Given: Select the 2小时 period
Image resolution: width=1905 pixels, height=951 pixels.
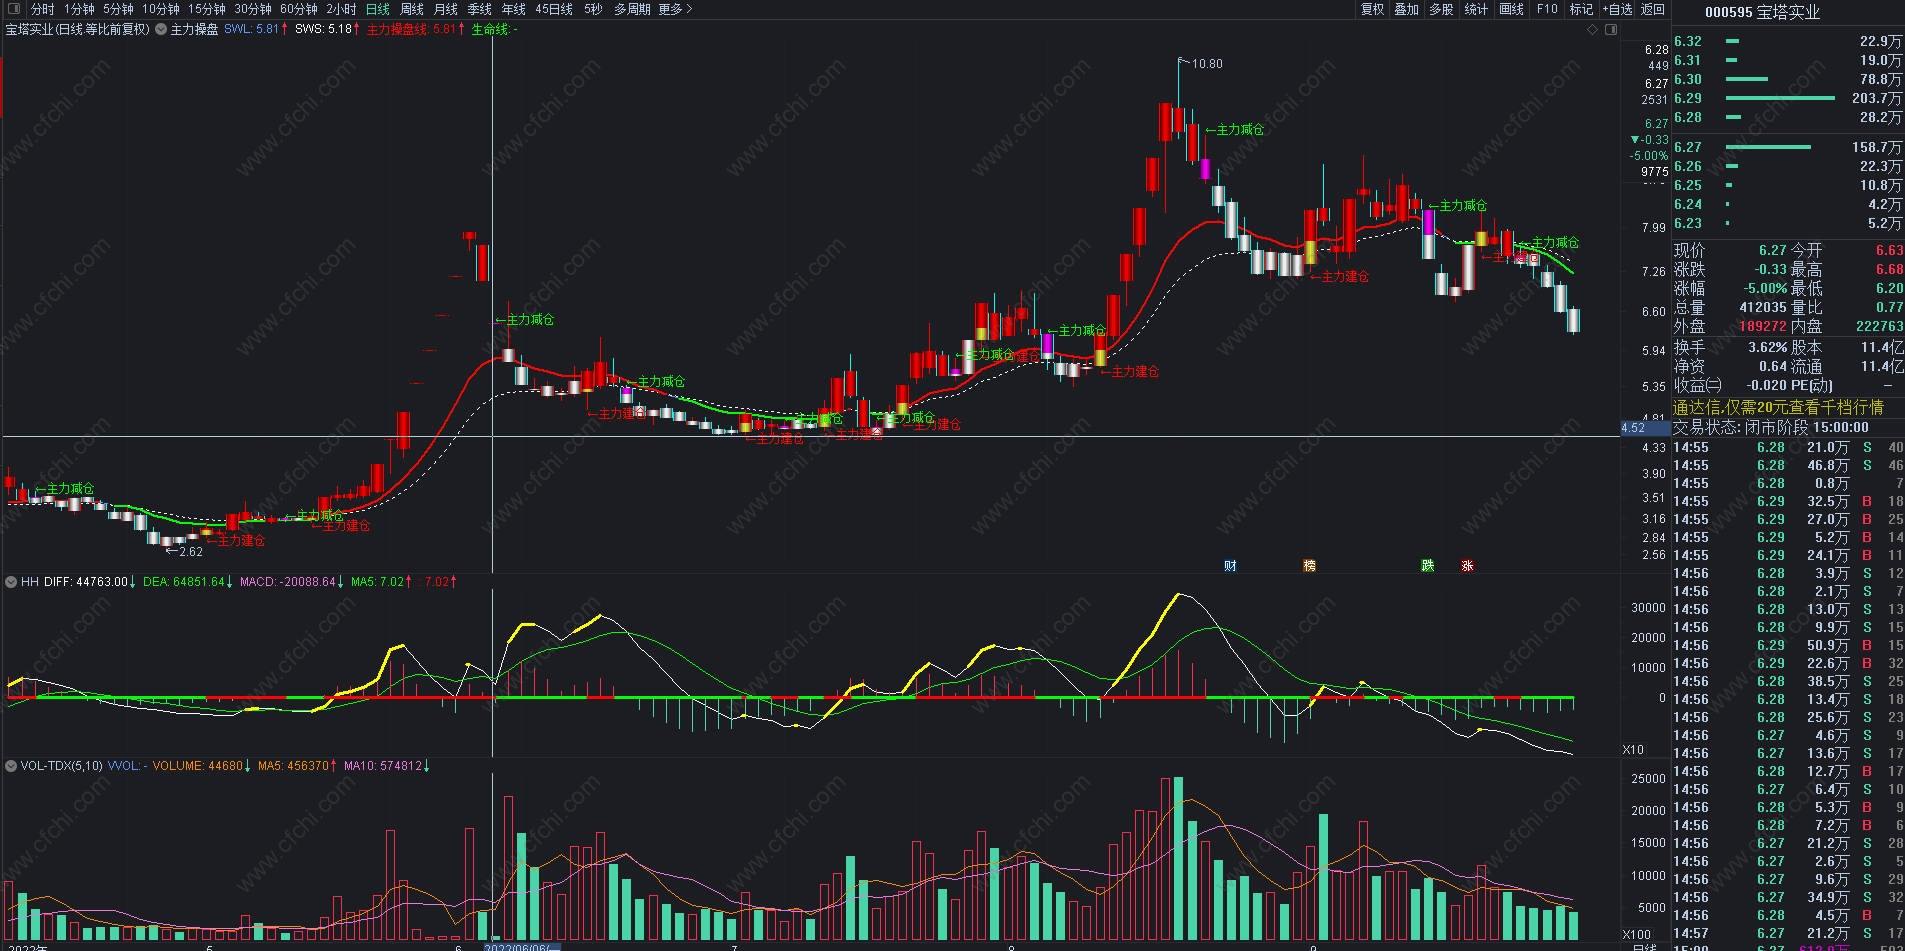Looking at the screenshot, I should click(341, 9).
